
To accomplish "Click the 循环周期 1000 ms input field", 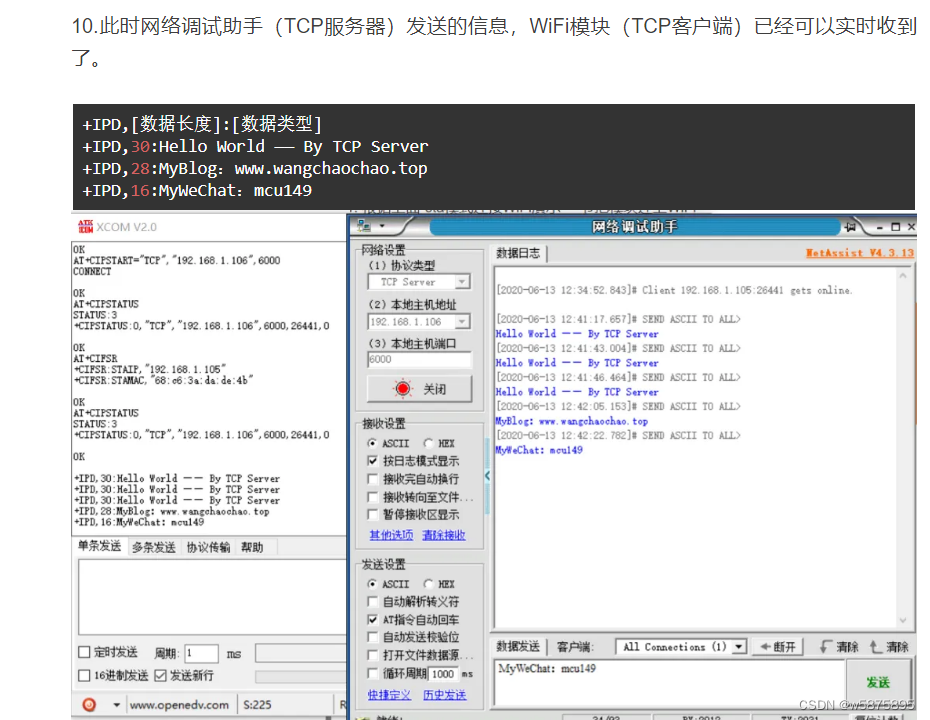I will click(x=444, y=674).
